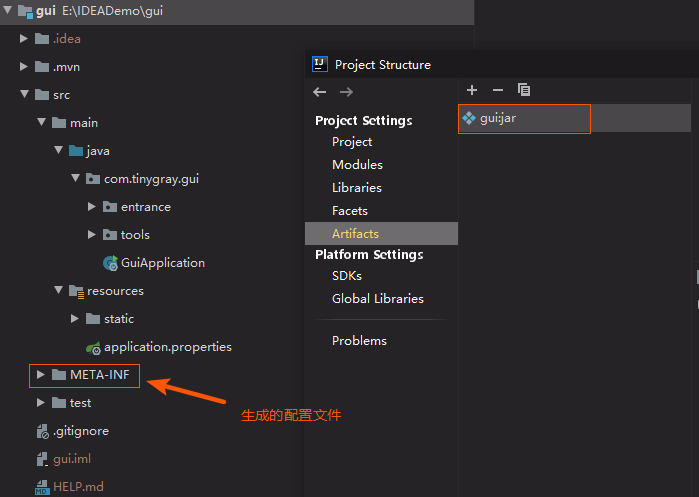The image size is (699, 497).
Task: Click the gui:jar artifact icon
Action: click(469, 118)
